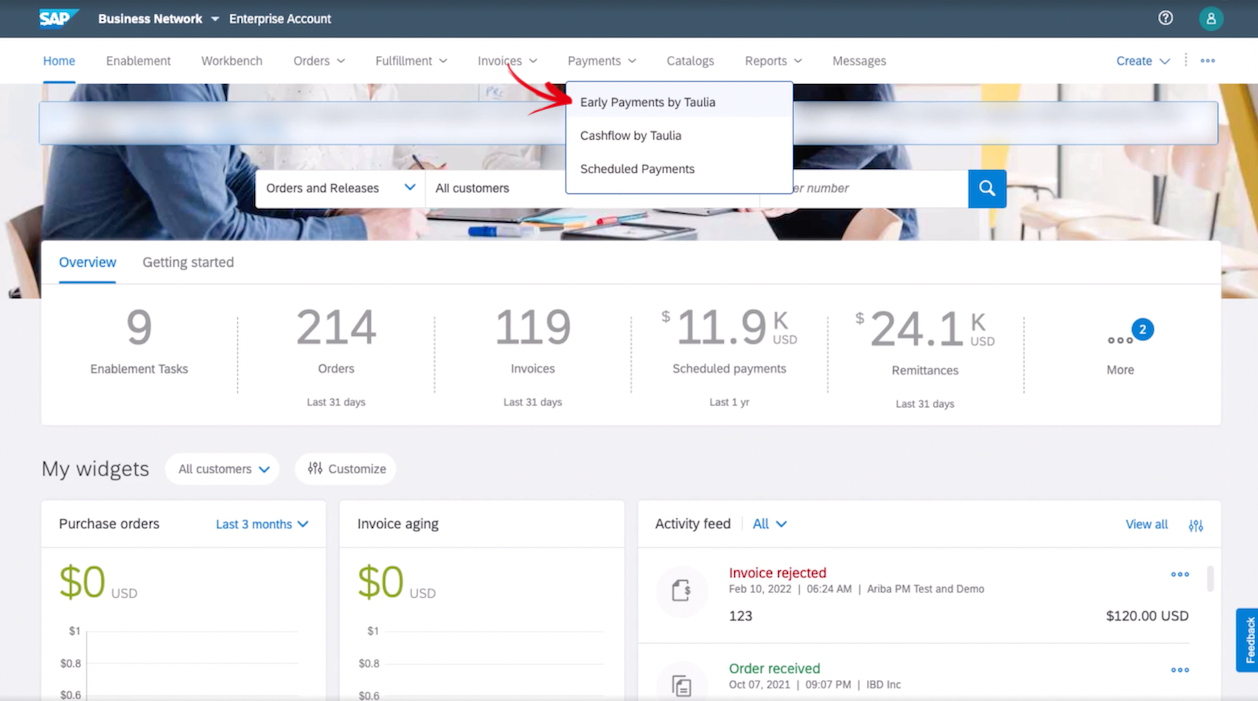Expand the Fulfillment menu

coord(411,61)
